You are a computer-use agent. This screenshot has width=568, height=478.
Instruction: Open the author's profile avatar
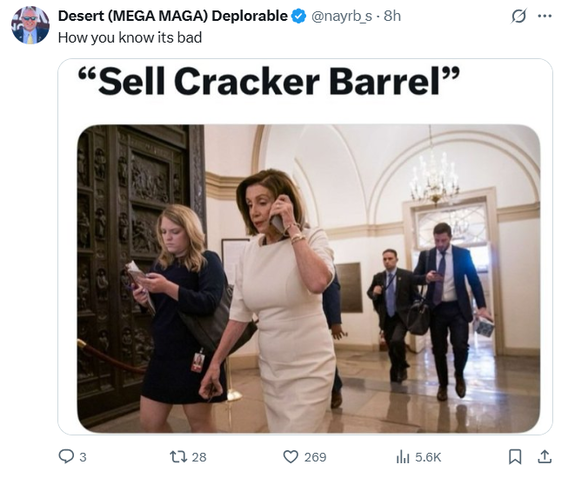pyautogui.click(x=30, y=25)
